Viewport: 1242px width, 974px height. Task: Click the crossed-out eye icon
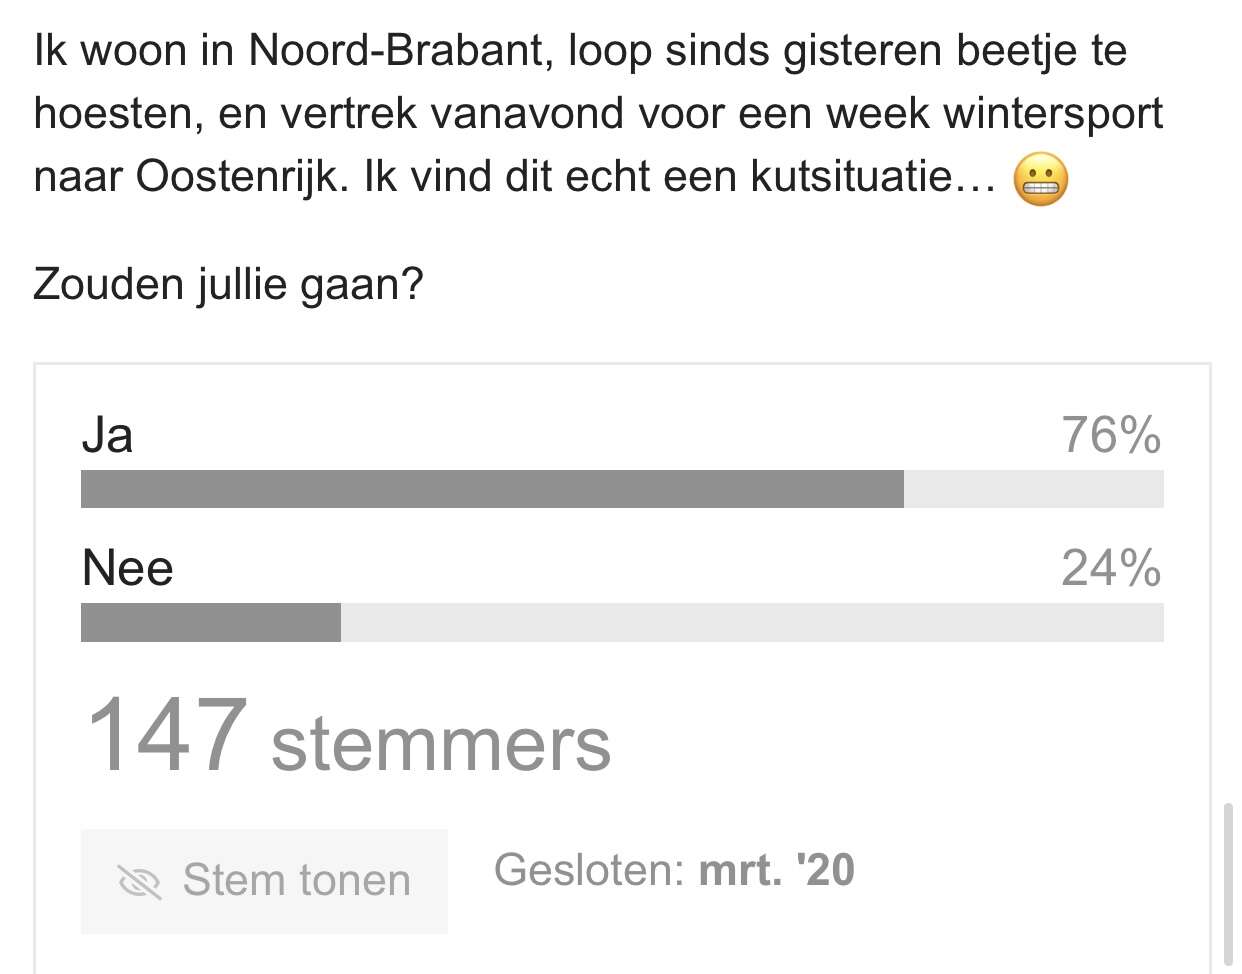click(139, 882)
